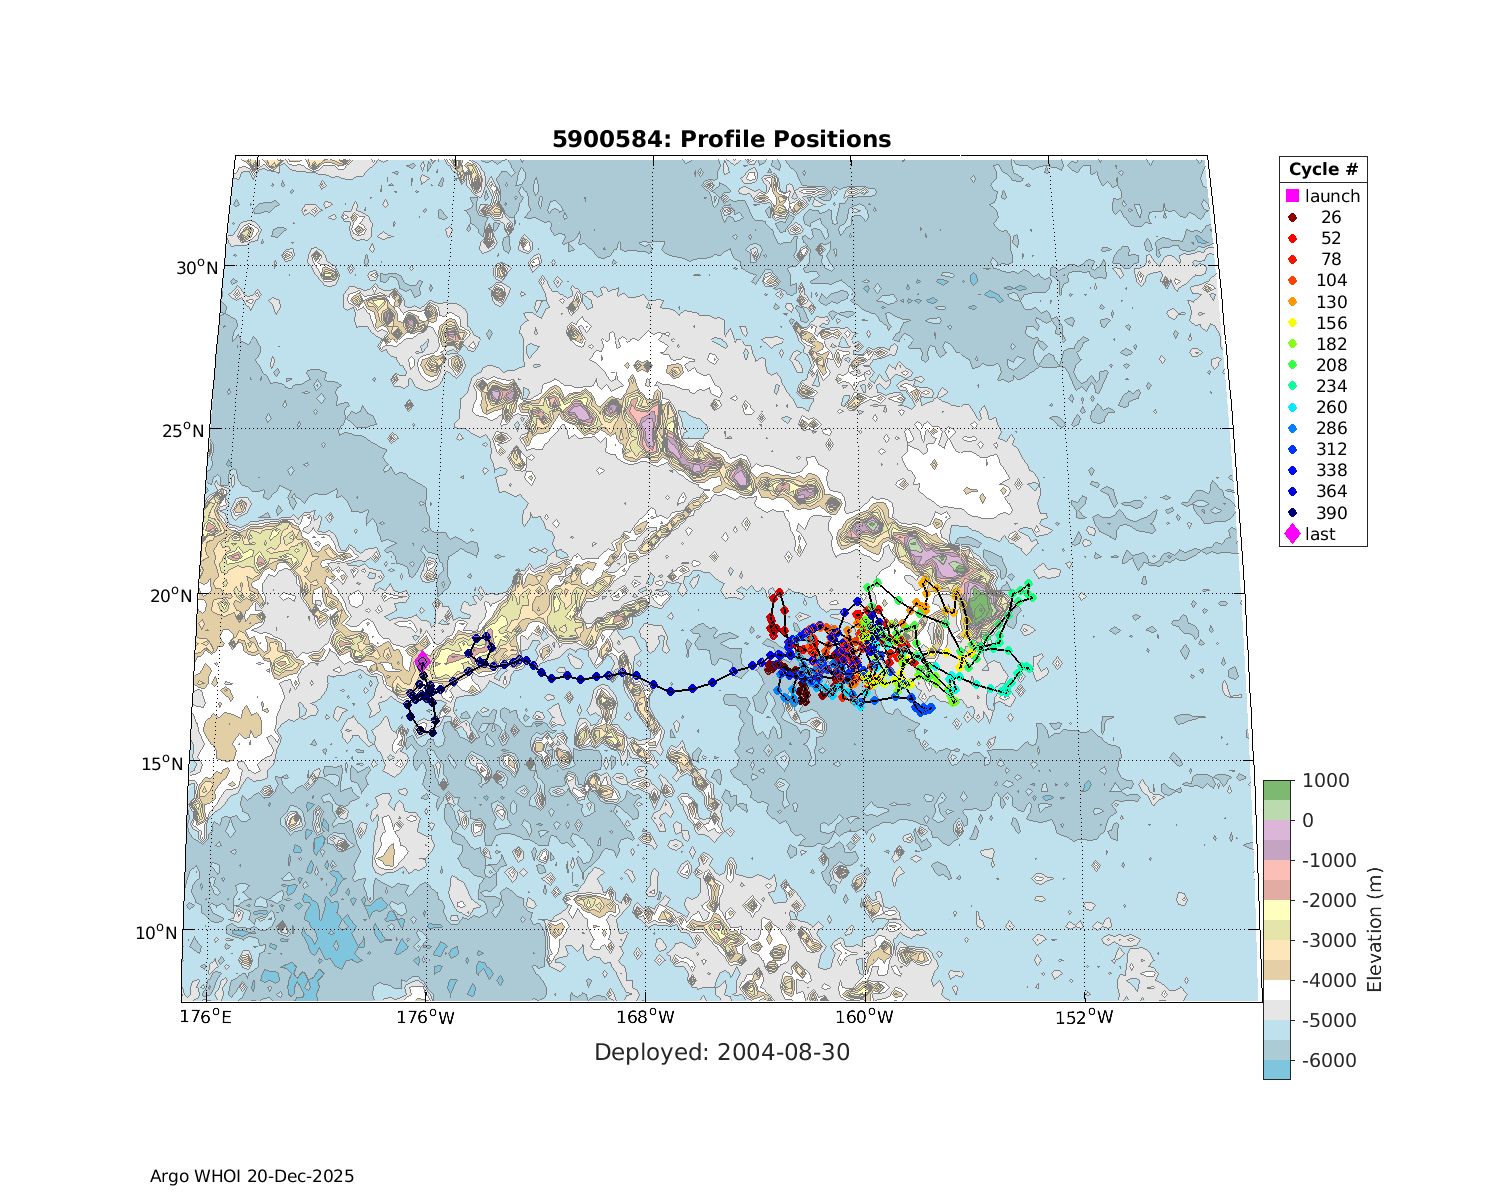Image resolution: width=1500 pixels, height=1200 pixels.
Task: Click the 'Elevation (m)' colorbar label
Action: click(x=1374, y=929)
